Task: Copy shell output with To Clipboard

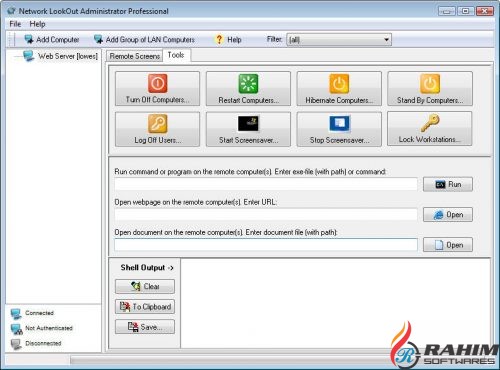Action: click(145, 307)
